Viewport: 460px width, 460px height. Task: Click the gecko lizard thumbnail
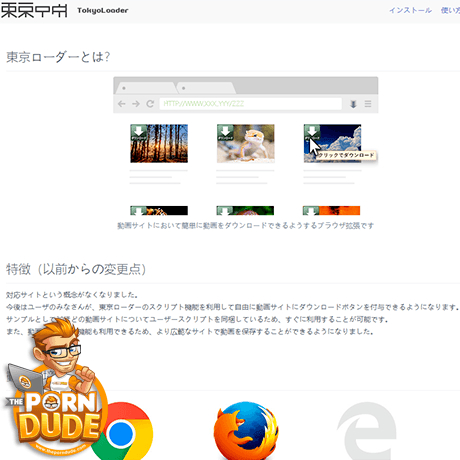pos(246,144)
